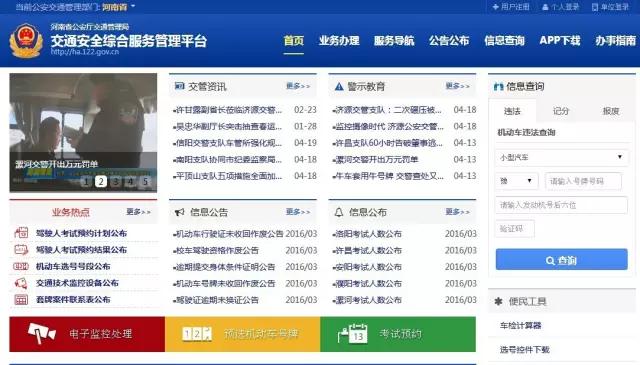Image resolution: width=640 pixels, height=365 pixels.
Task: Click the calendar icon in green banner
Action: tap(353, 333)
